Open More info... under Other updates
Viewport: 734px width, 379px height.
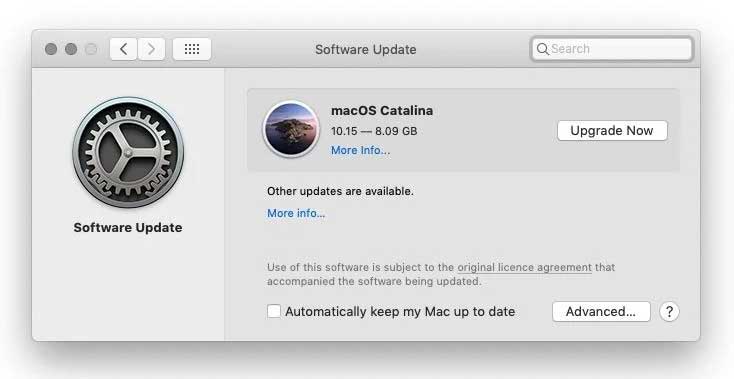[296, 213]
